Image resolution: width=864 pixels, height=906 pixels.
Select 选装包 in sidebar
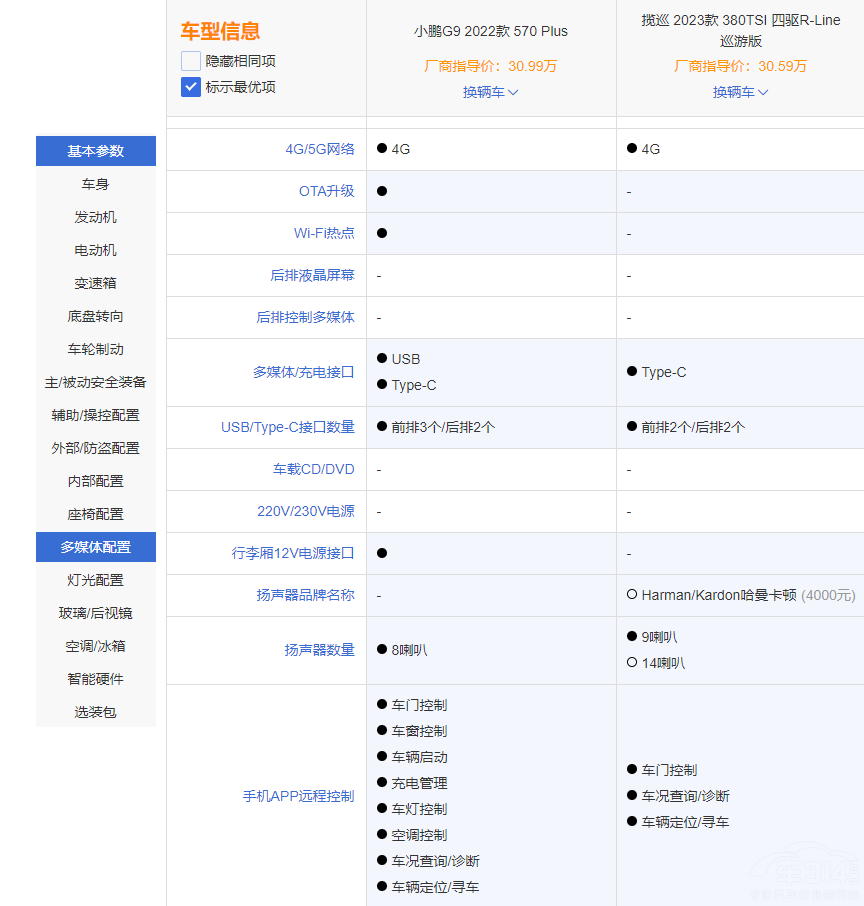coord(96,712)
